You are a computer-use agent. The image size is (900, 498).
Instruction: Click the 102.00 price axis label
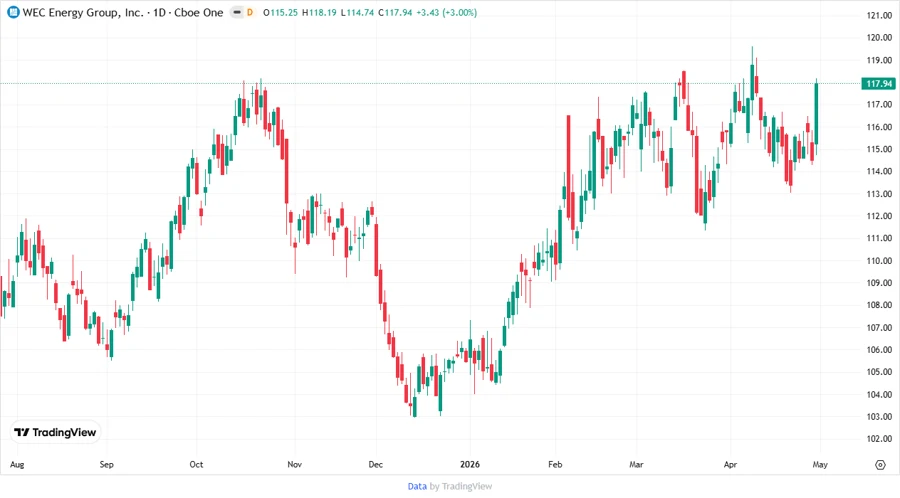(879, 439)
